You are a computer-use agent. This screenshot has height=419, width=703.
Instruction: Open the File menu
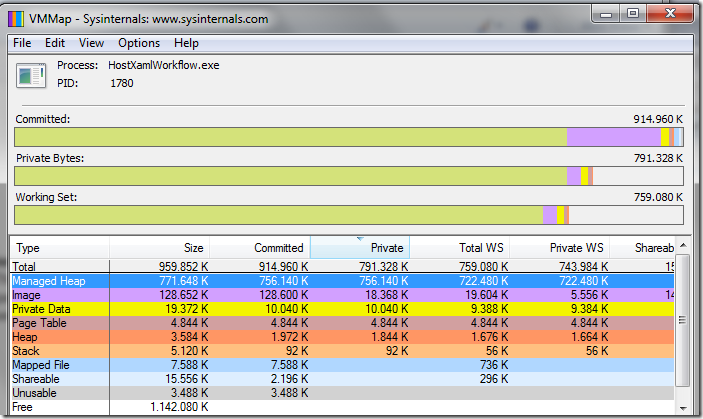[x=22, y=43]
